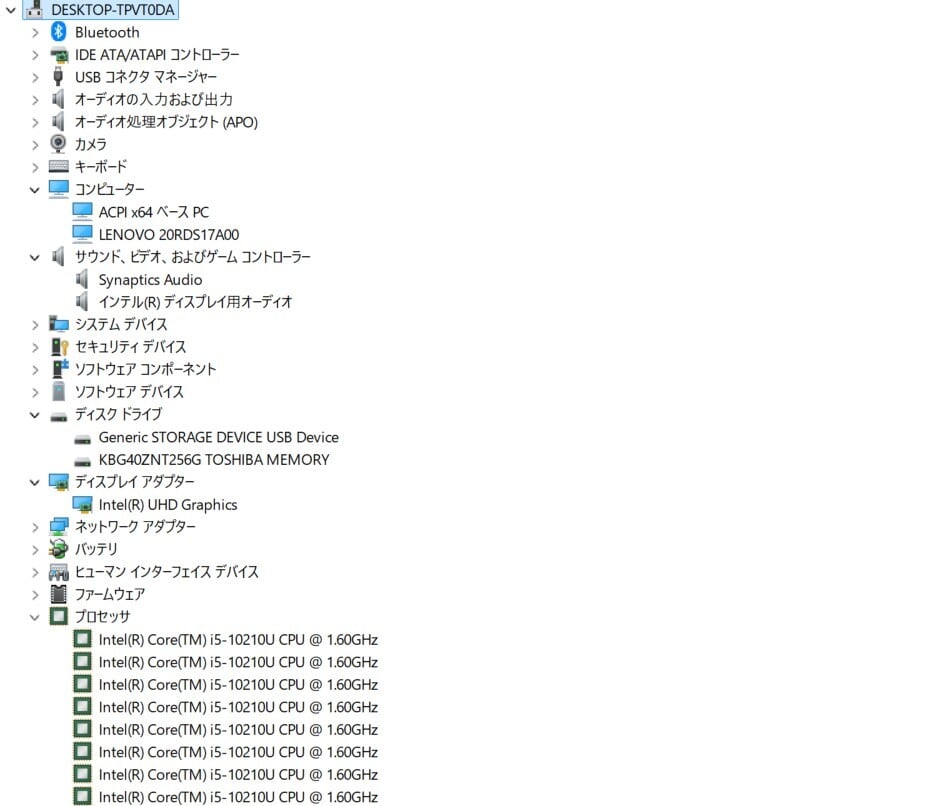Collapse ディスク ドライブ category

pos(35,415)
